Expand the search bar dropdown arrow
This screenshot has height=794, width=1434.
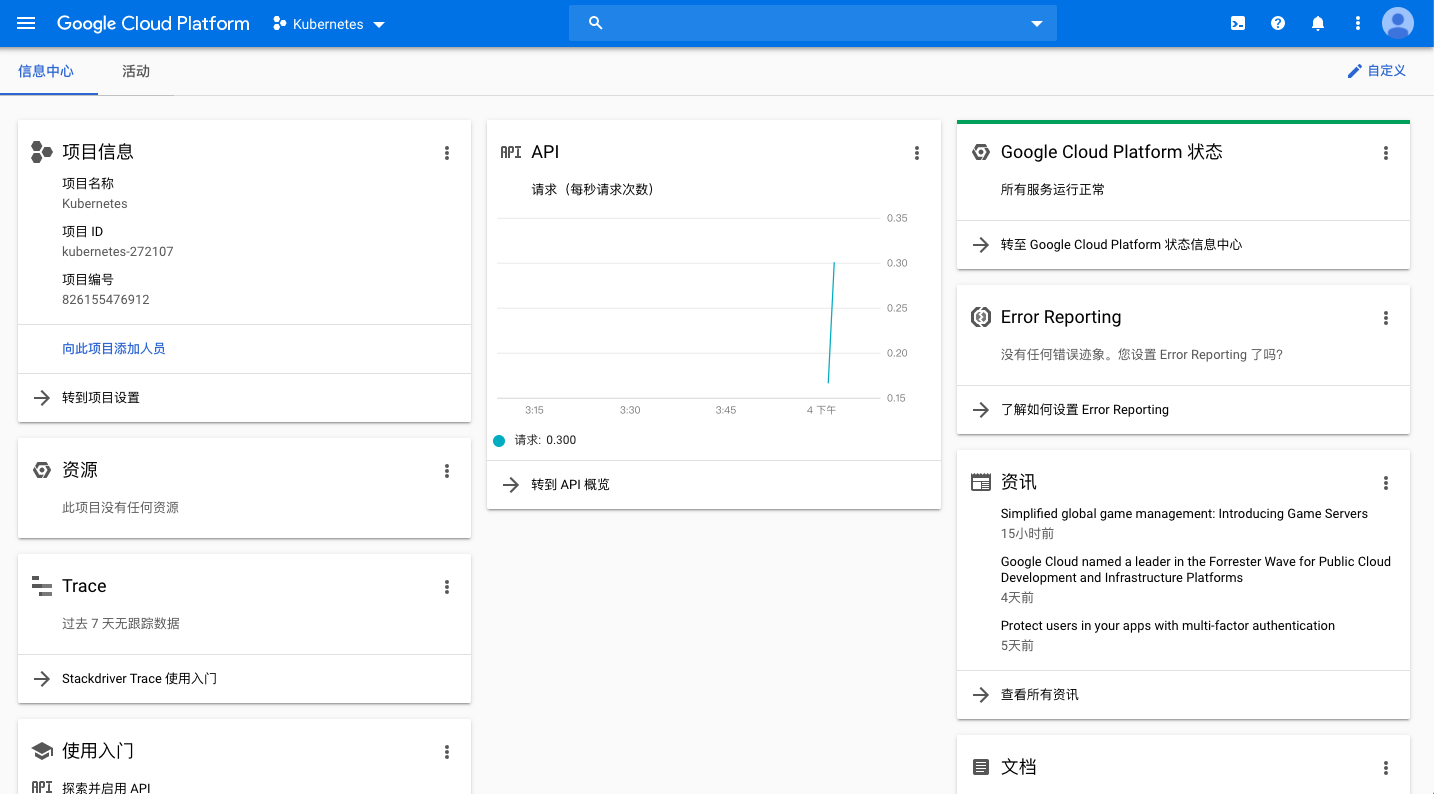1037,24
